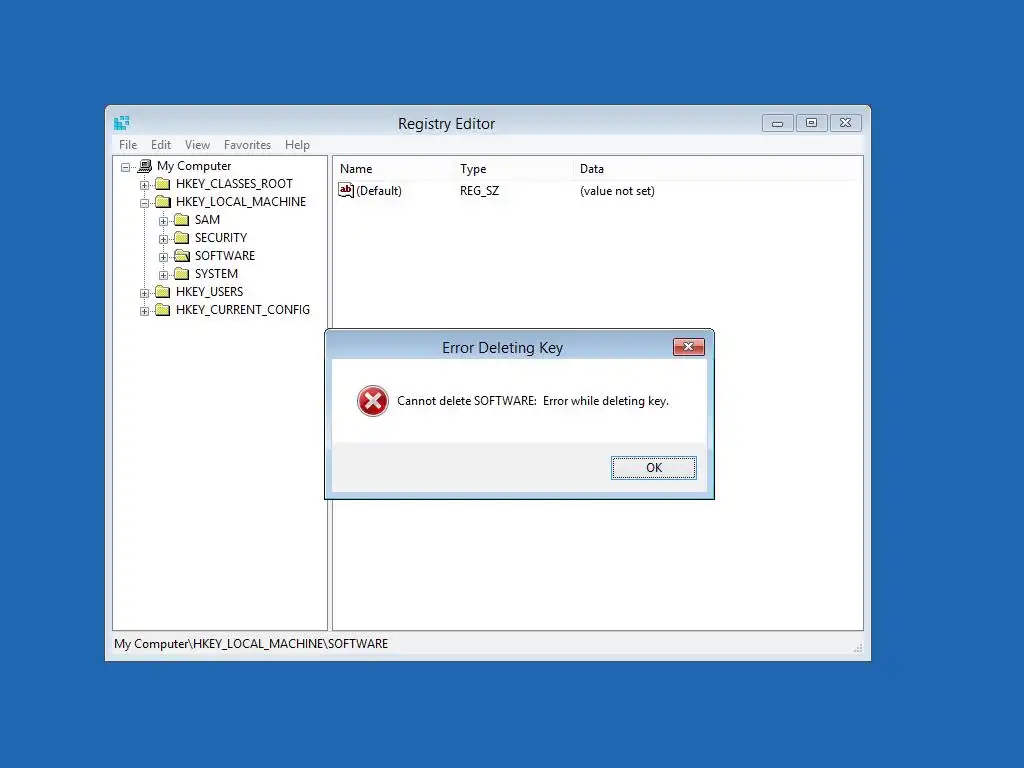
Task: Click the SECURITY folder icon
Action: tap(182, 238)
